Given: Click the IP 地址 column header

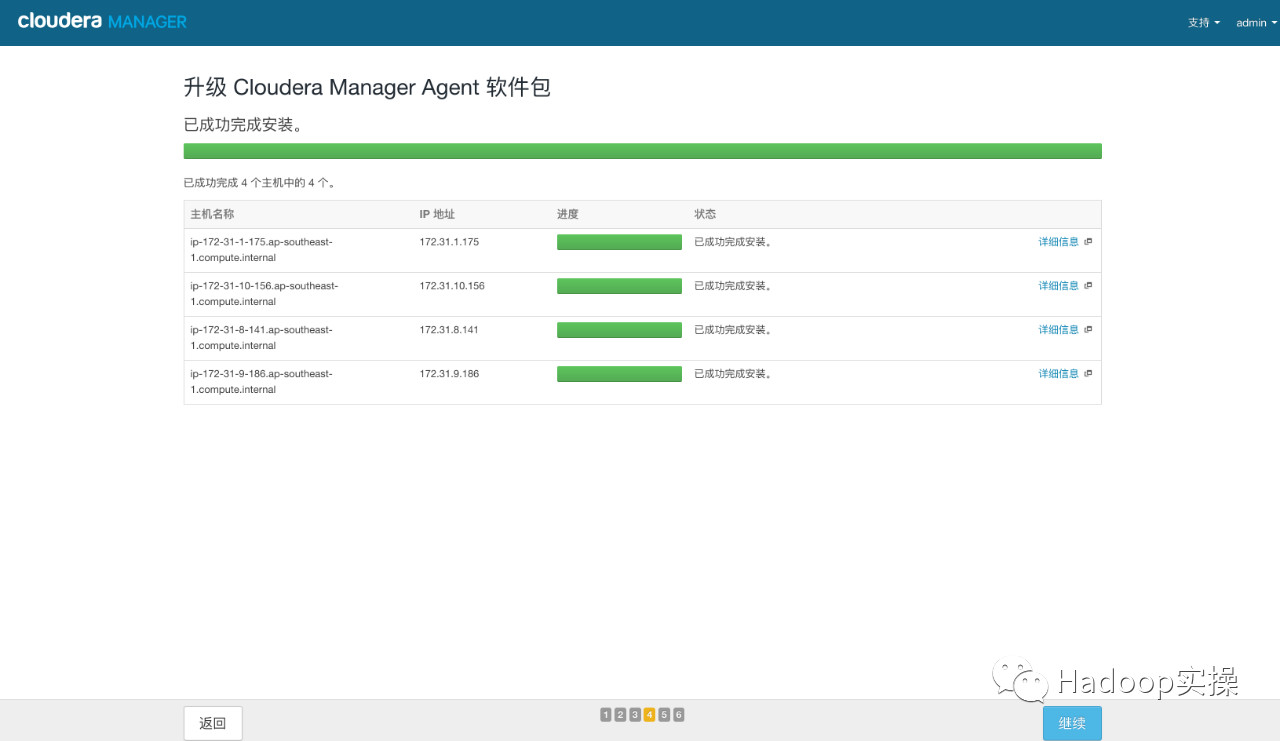Looking at the screenshot, I should (437, 214).
